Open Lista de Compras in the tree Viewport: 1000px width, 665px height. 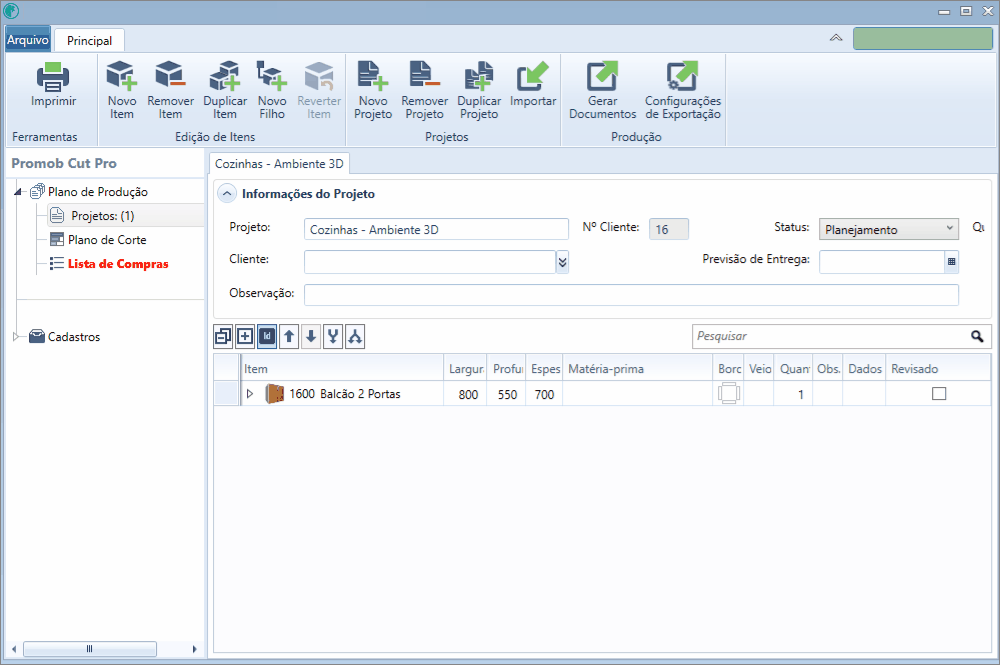118,263
